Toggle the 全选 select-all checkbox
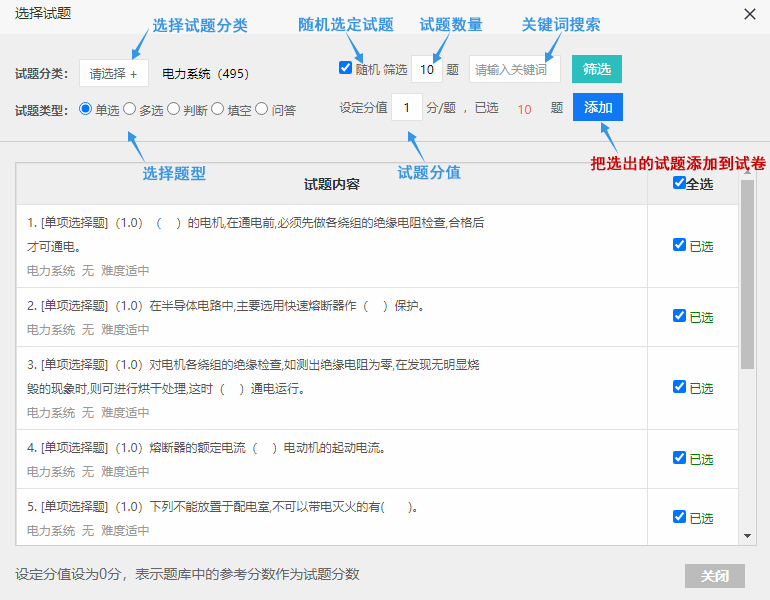 tap(679, 183)
